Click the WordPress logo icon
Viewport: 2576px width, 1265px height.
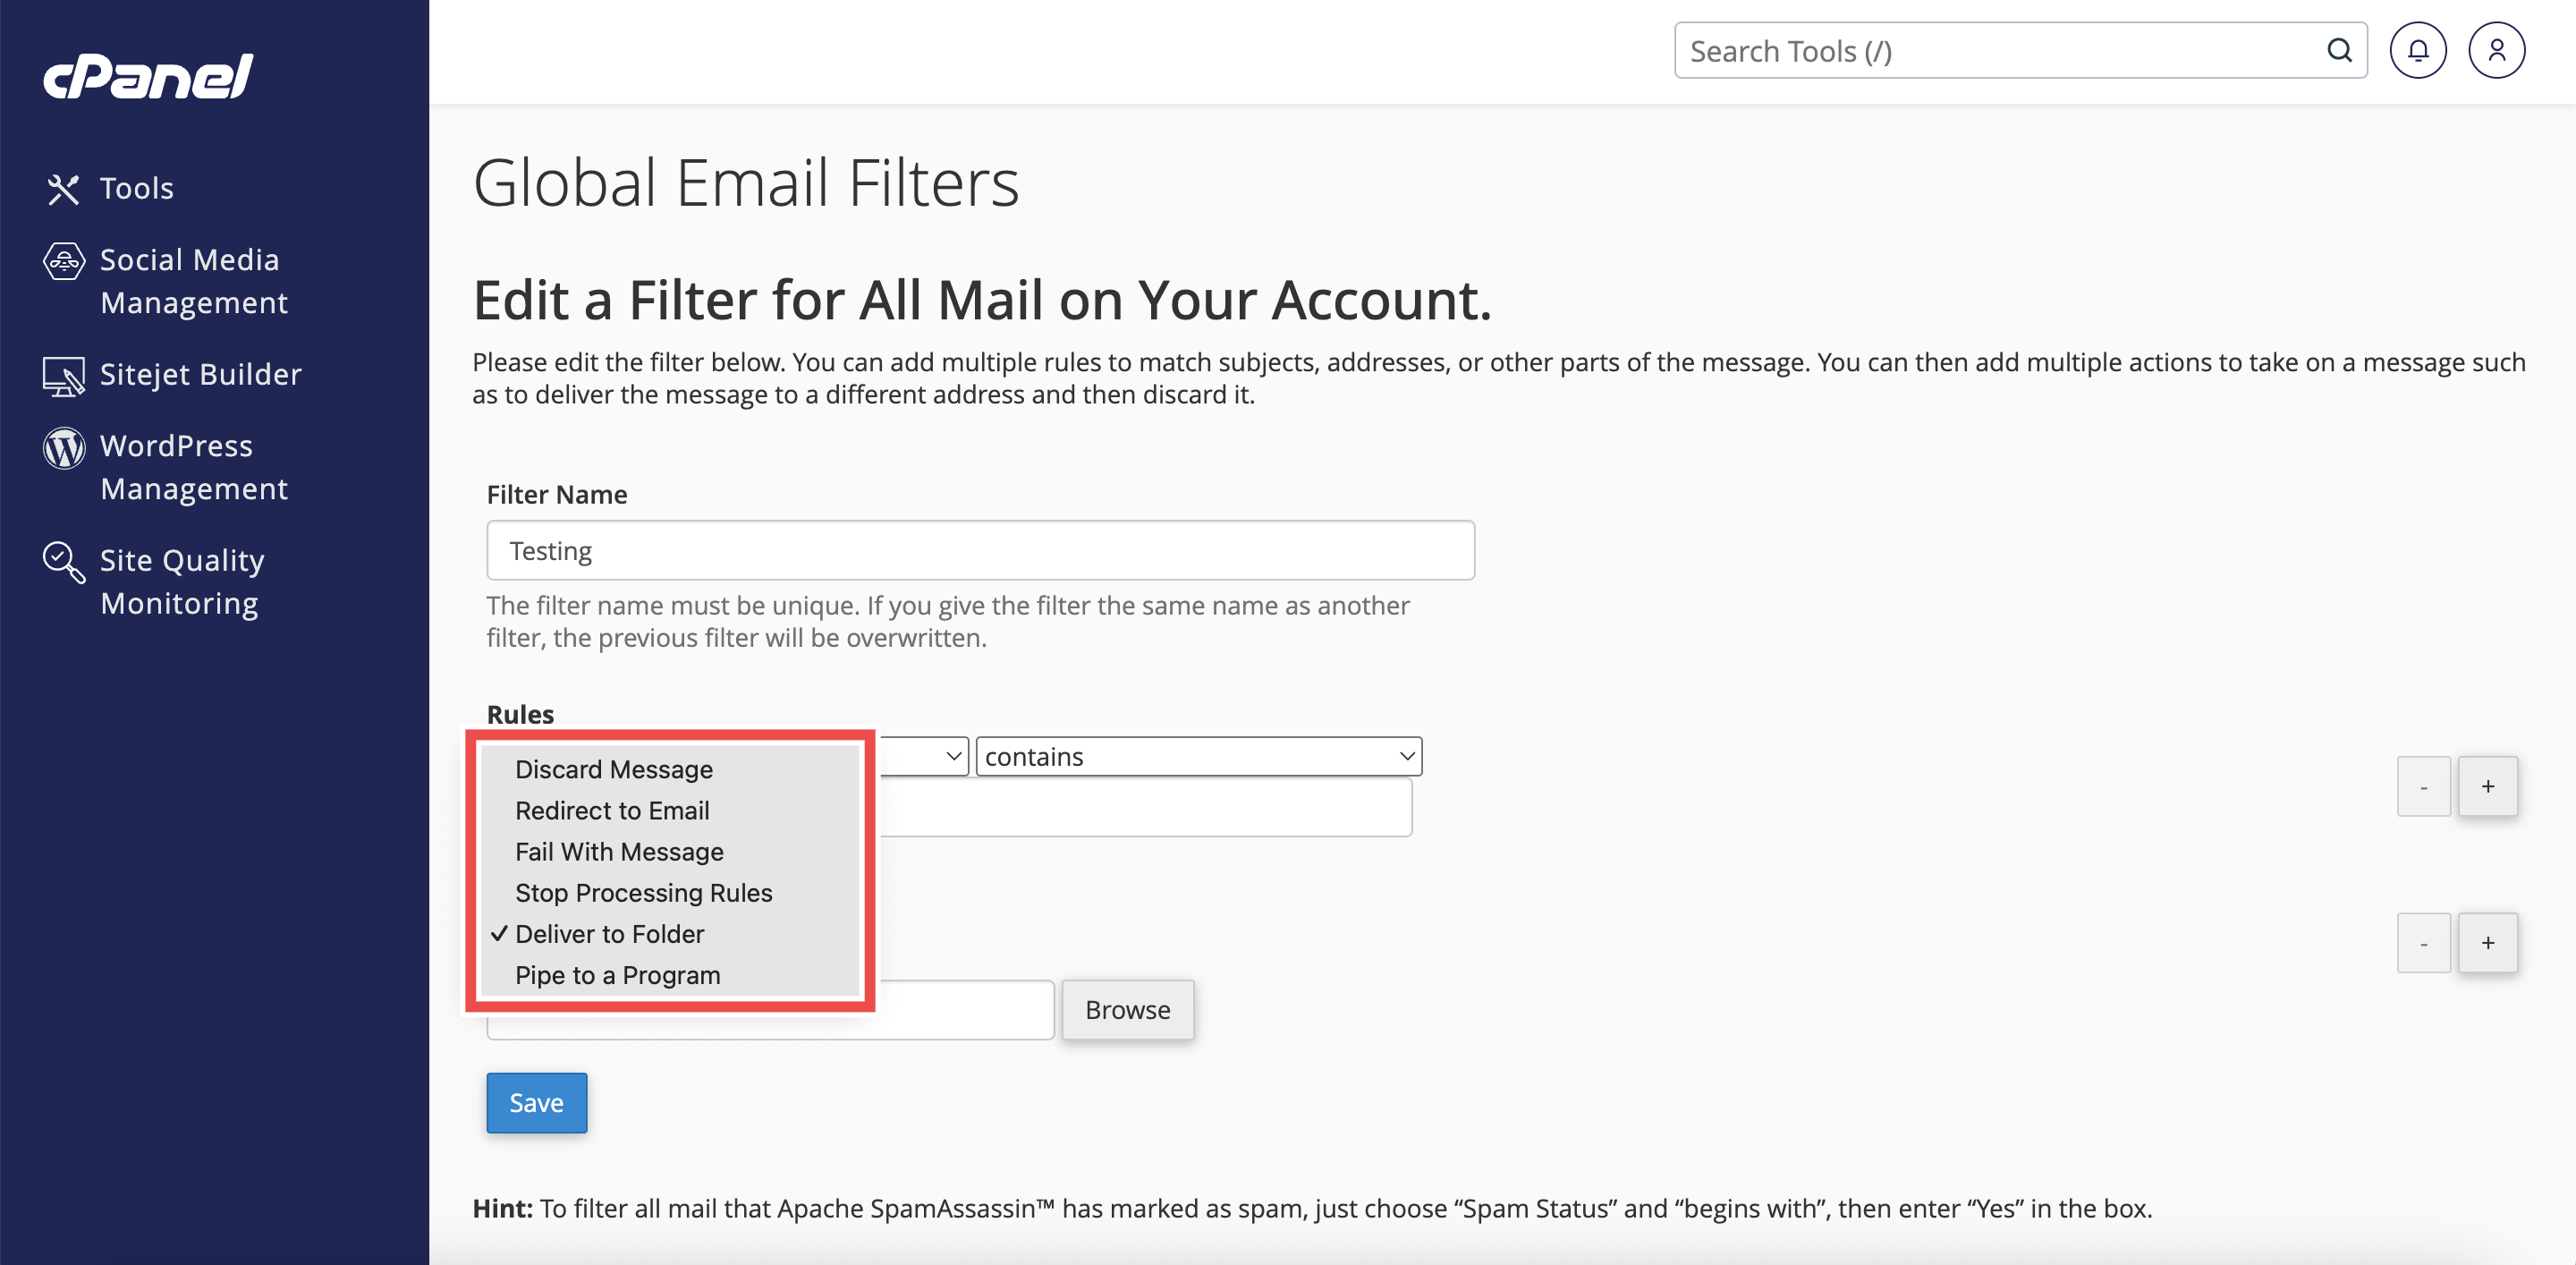point(64,448)
